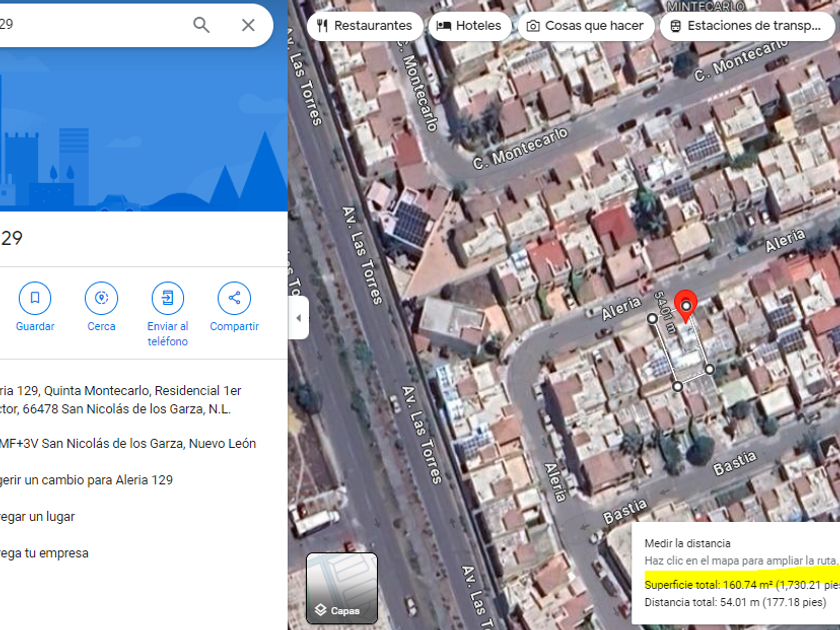Screen dimensions: 840x630
Task: Click the measurement point left of the red pin
Action: 652,318
